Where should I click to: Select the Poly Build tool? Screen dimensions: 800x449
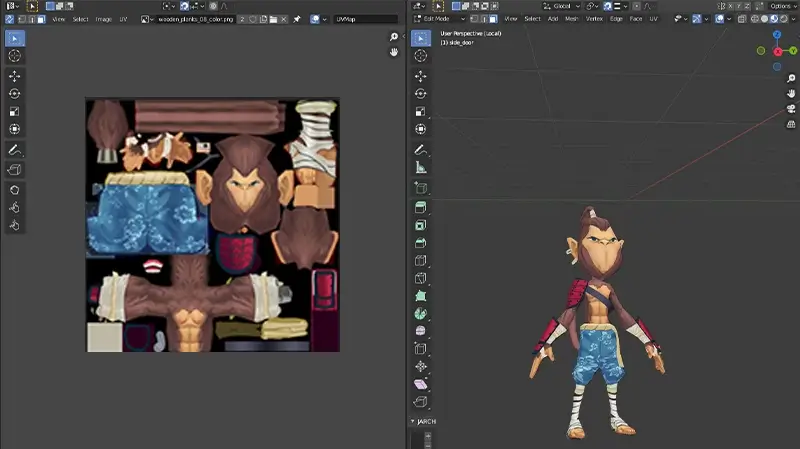(x=420, y=296)
